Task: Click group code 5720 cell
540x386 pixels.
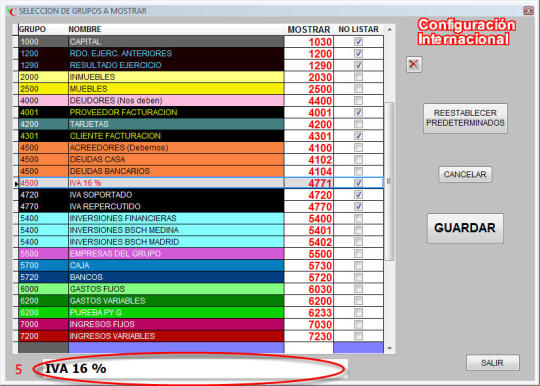Action: [x=43, y=277]
